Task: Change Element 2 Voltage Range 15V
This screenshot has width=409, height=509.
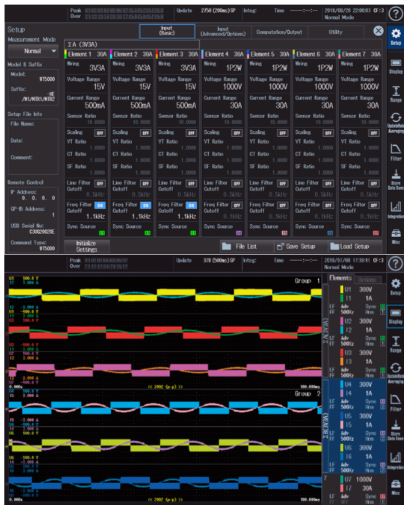Action: [x=132, y=84]
